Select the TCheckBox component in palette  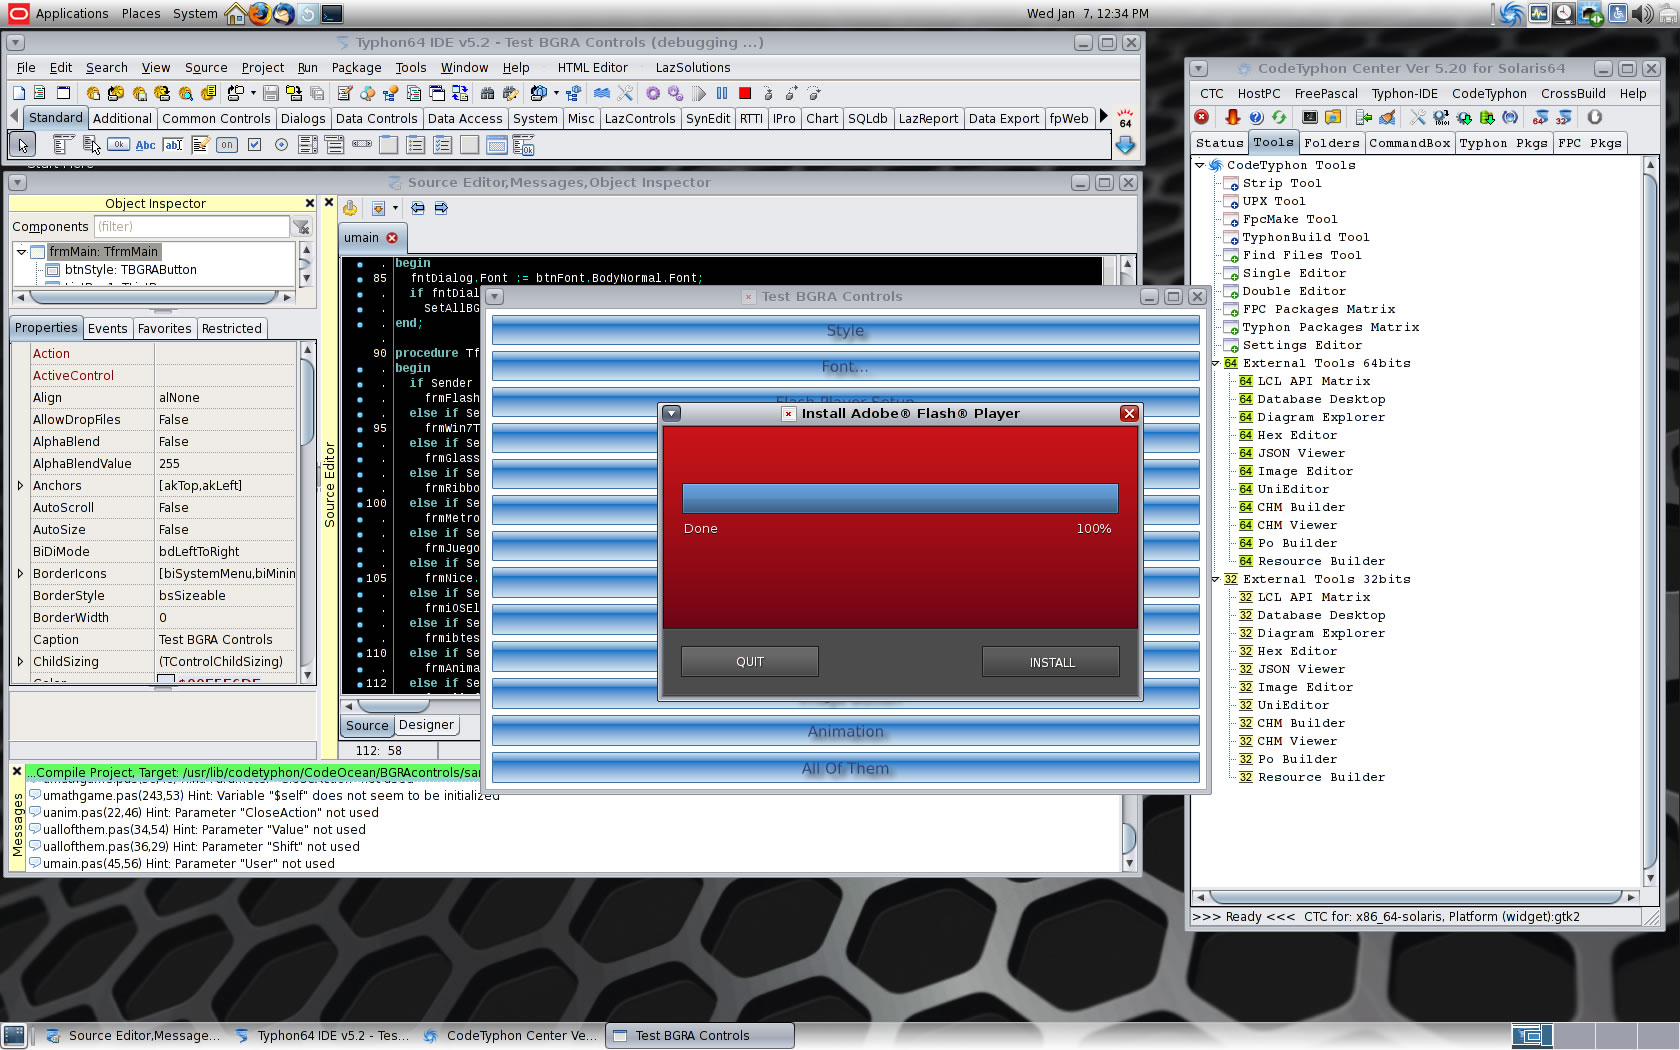254,145
